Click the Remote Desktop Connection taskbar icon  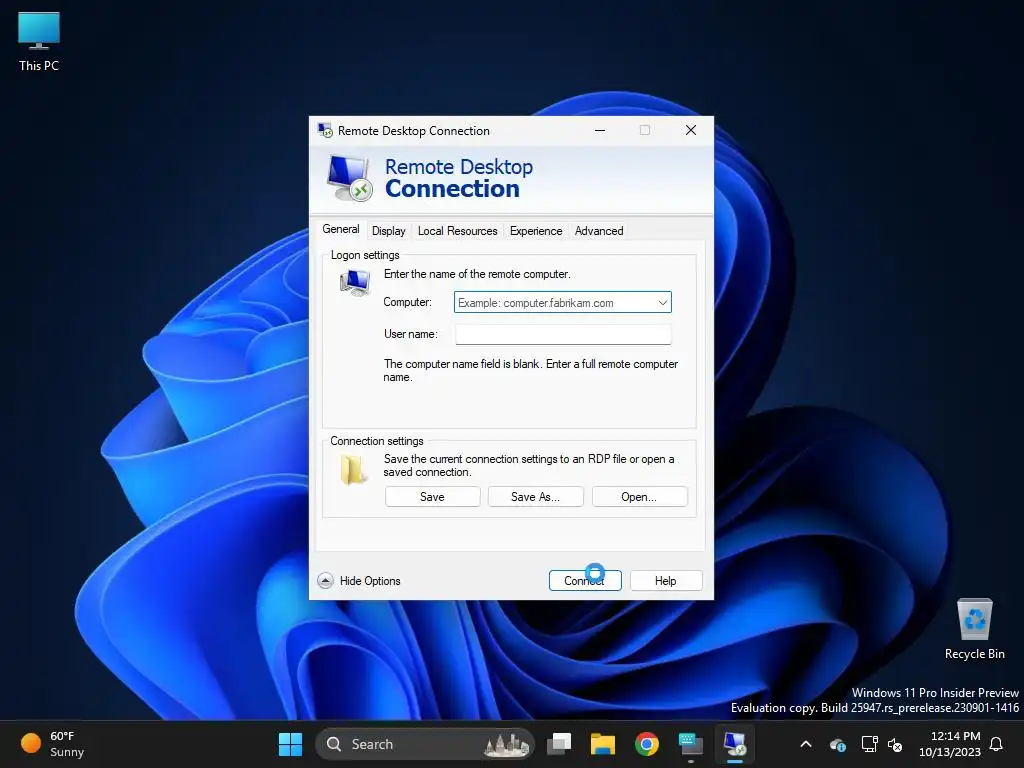coord(735,744)
